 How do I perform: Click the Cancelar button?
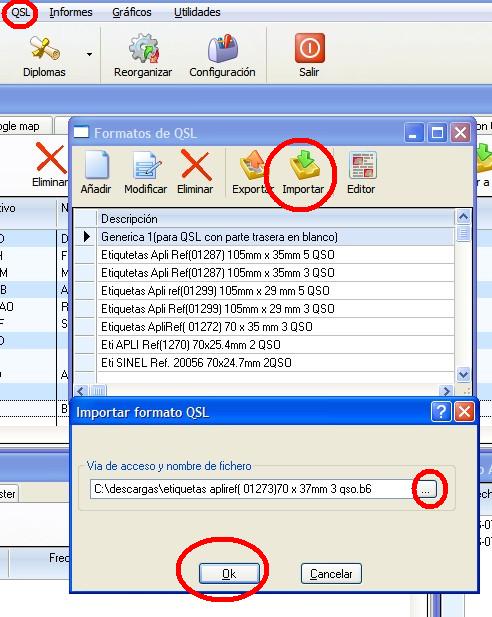pos(331,574)
